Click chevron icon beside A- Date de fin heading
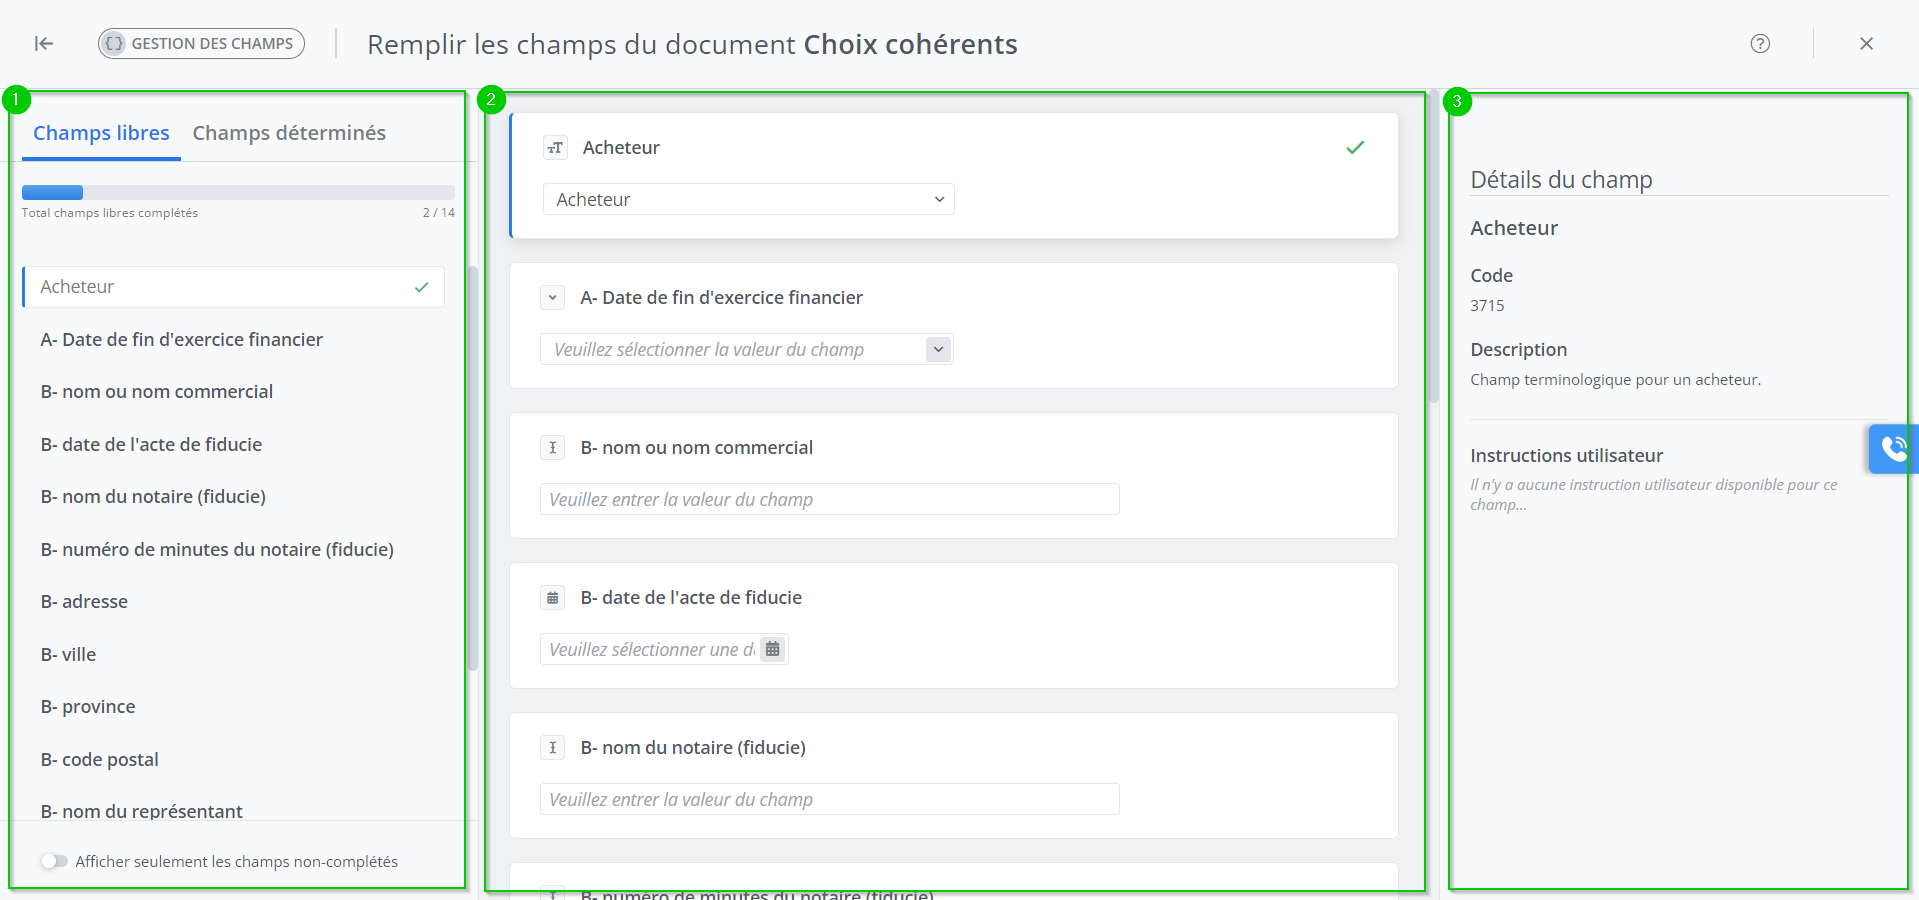The height and width of the screenshot is (900, 1919). click(552, 298)
